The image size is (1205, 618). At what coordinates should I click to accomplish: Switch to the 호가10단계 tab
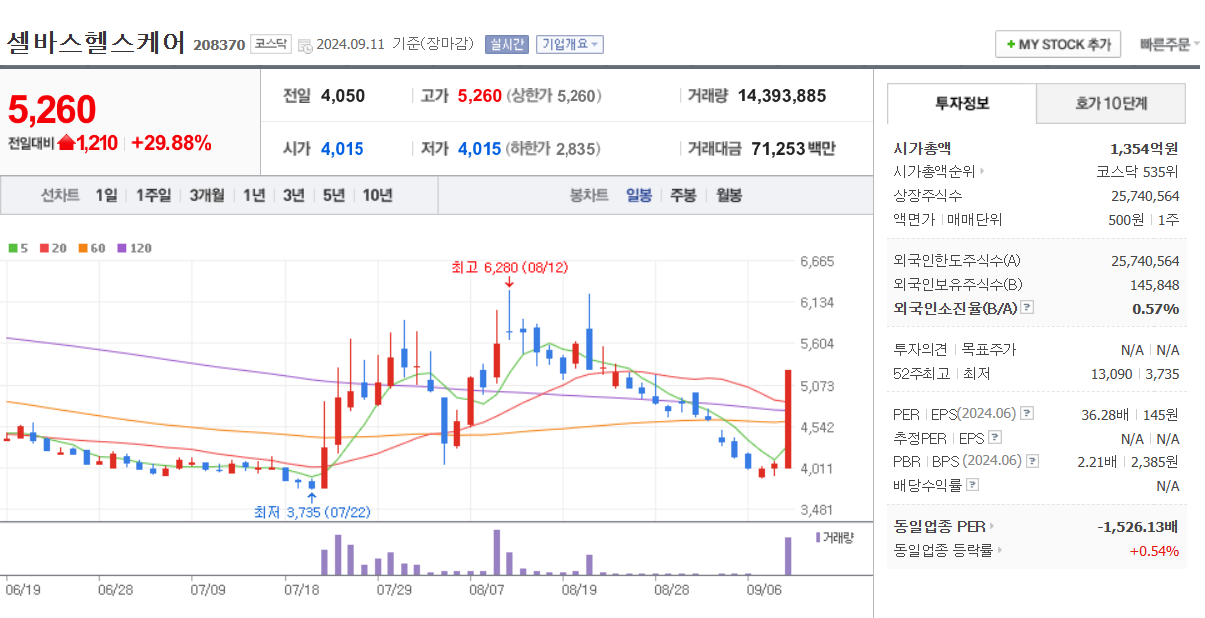tap(1111, 103)
